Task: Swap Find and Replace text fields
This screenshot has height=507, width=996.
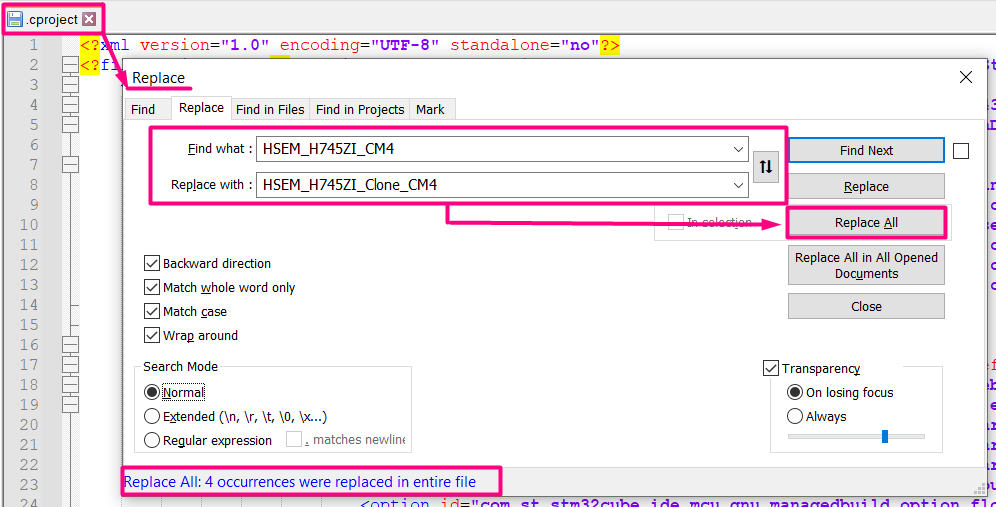Action: [766, 167]
